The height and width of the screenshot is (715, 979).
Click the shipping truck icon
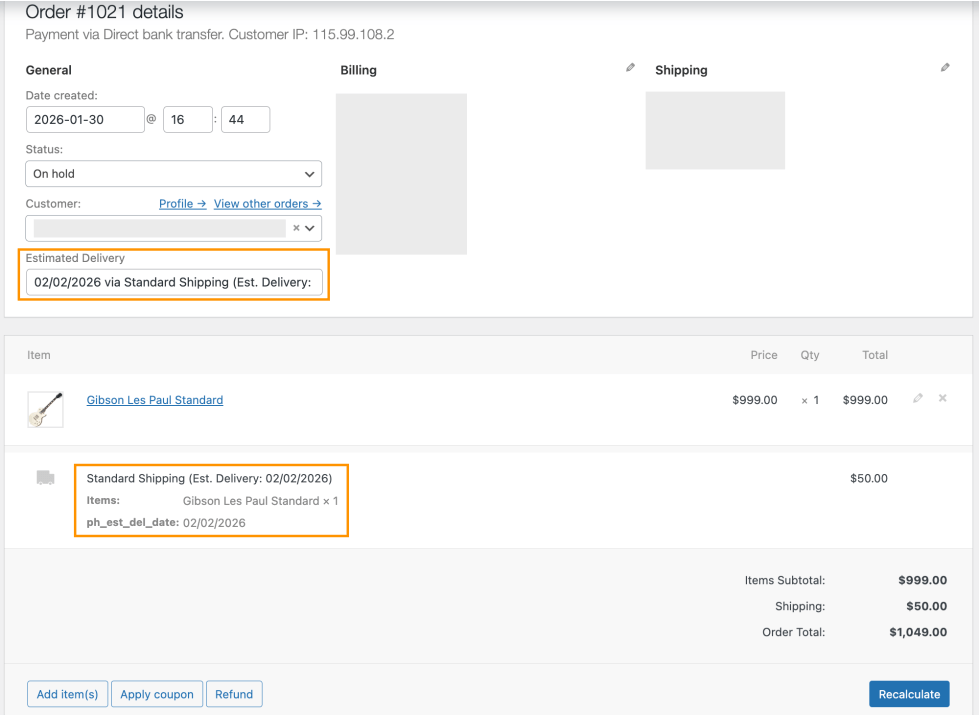point(45,478)
